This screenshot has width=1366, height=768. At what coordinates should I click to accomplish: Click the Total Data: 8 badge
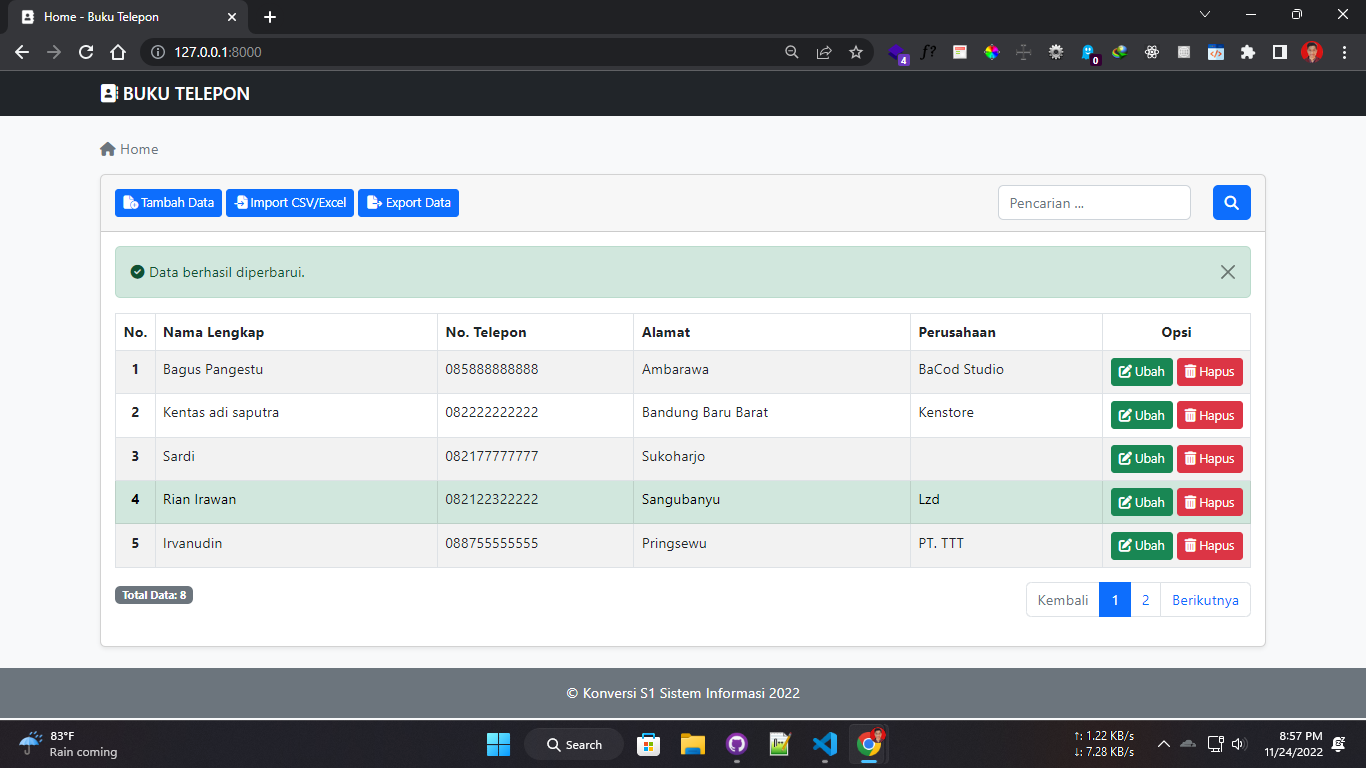point(154,595)
